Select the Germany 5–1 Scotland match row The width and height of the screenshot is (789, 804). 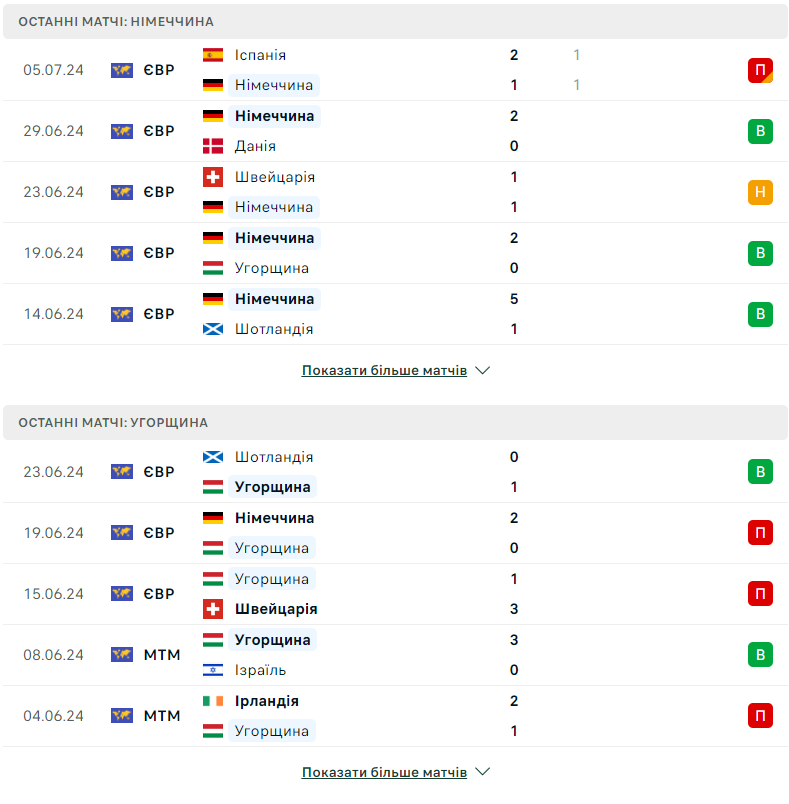pos(395,314)
